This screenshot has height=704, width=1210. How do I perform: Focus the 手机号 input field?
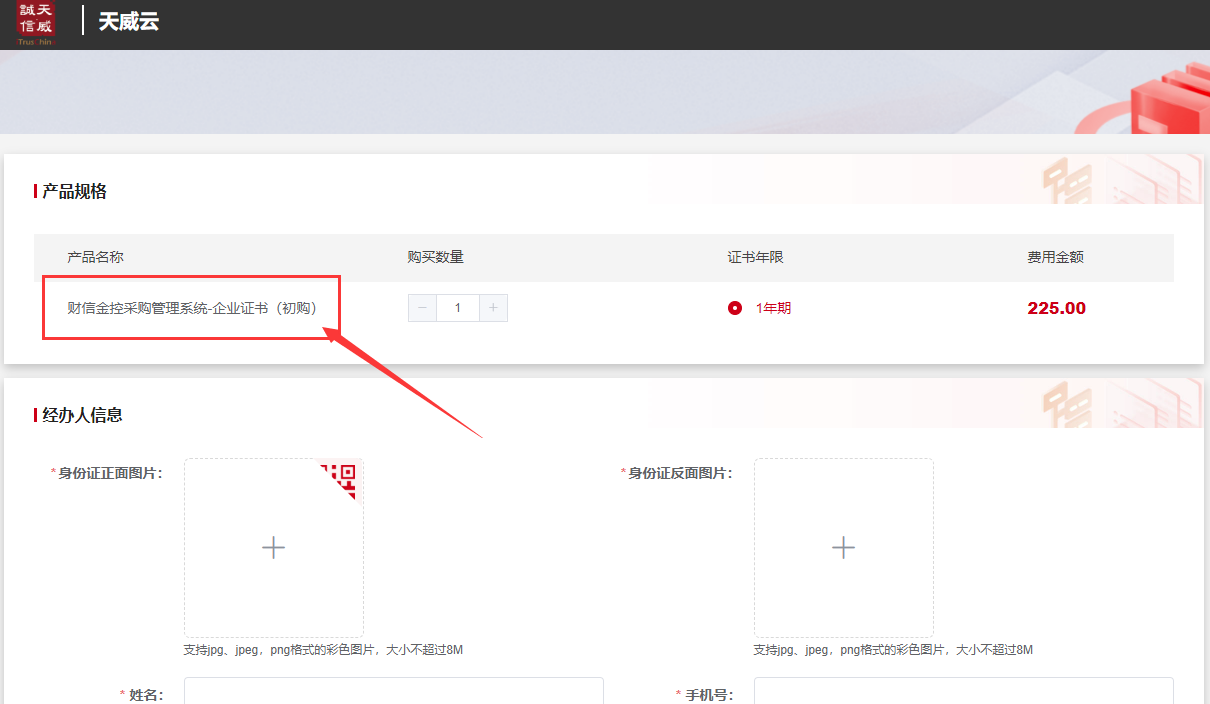[963, 692]
